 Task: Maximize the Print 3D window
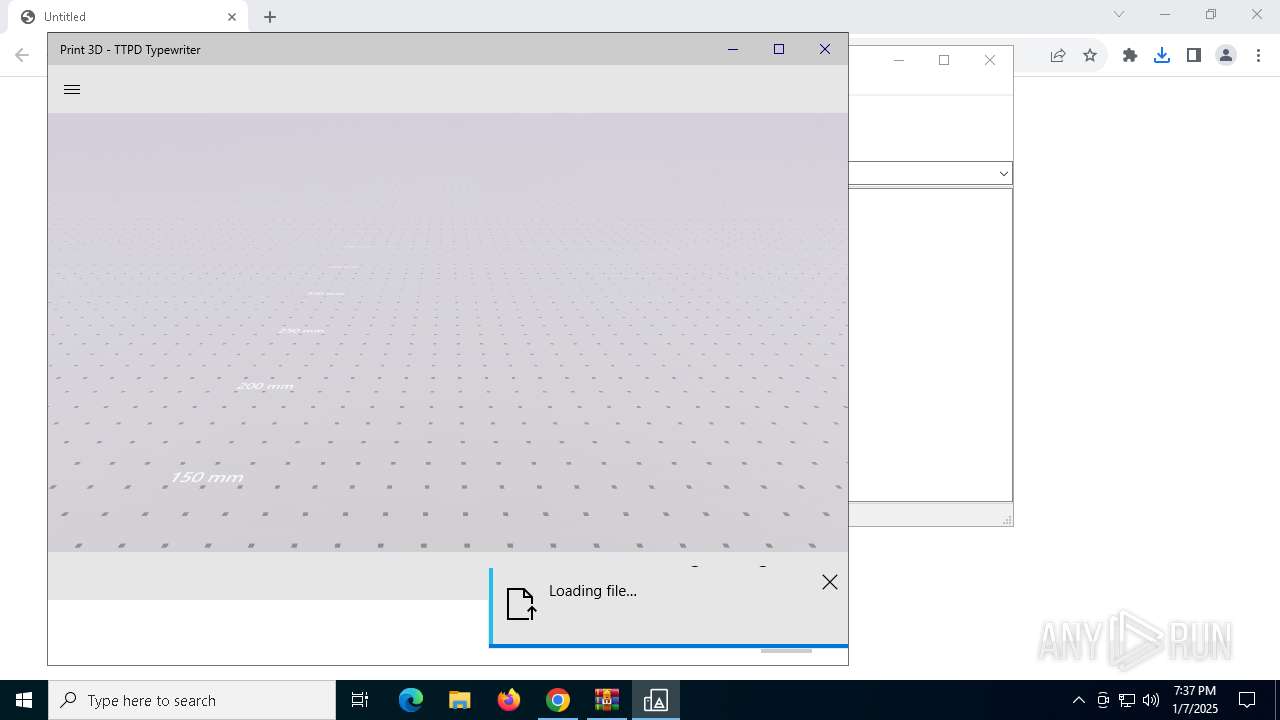click(x=779, y=49)
